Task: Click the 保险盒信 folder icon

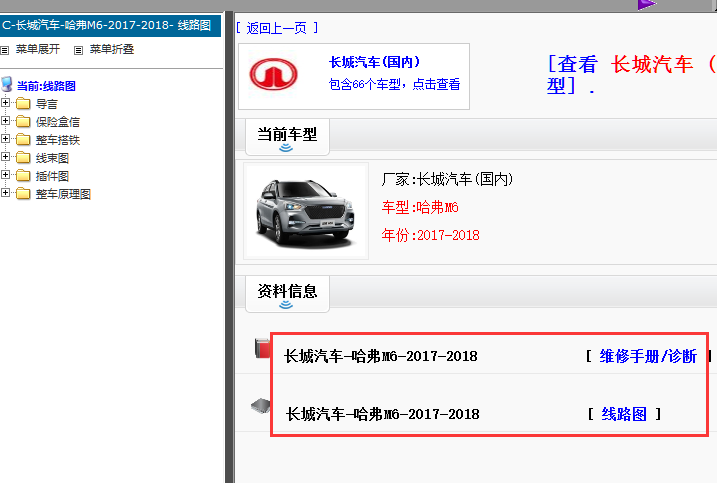Action: coord(23,122)
